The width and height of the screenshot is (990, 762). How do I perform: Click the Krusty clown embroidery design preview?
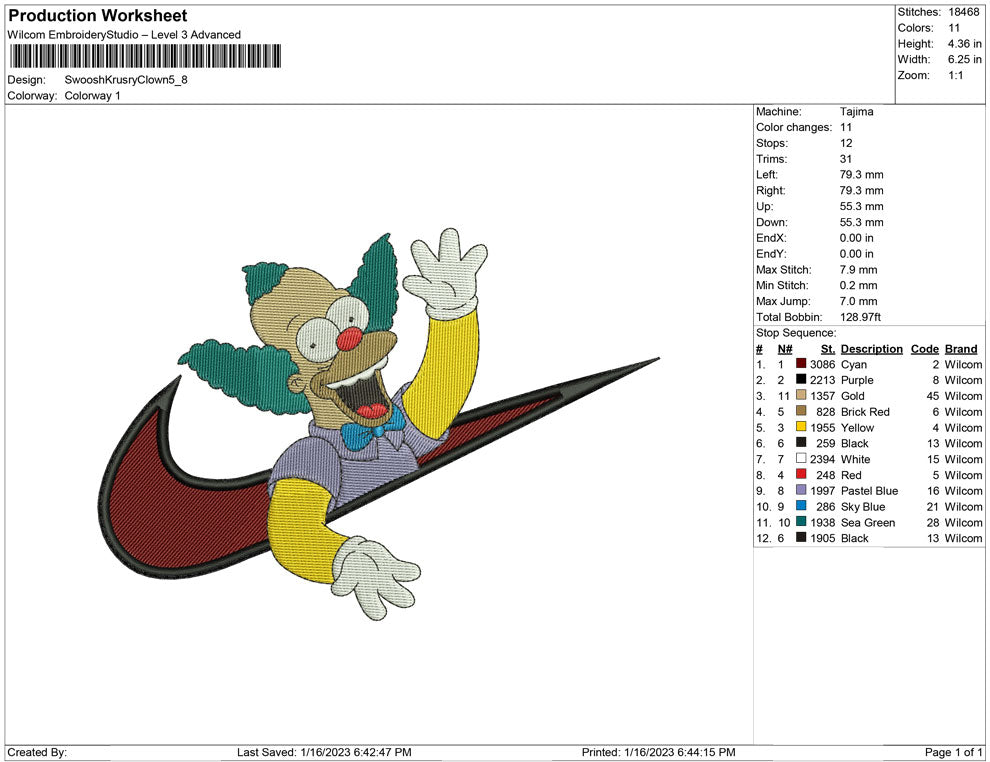coord(379,423)
